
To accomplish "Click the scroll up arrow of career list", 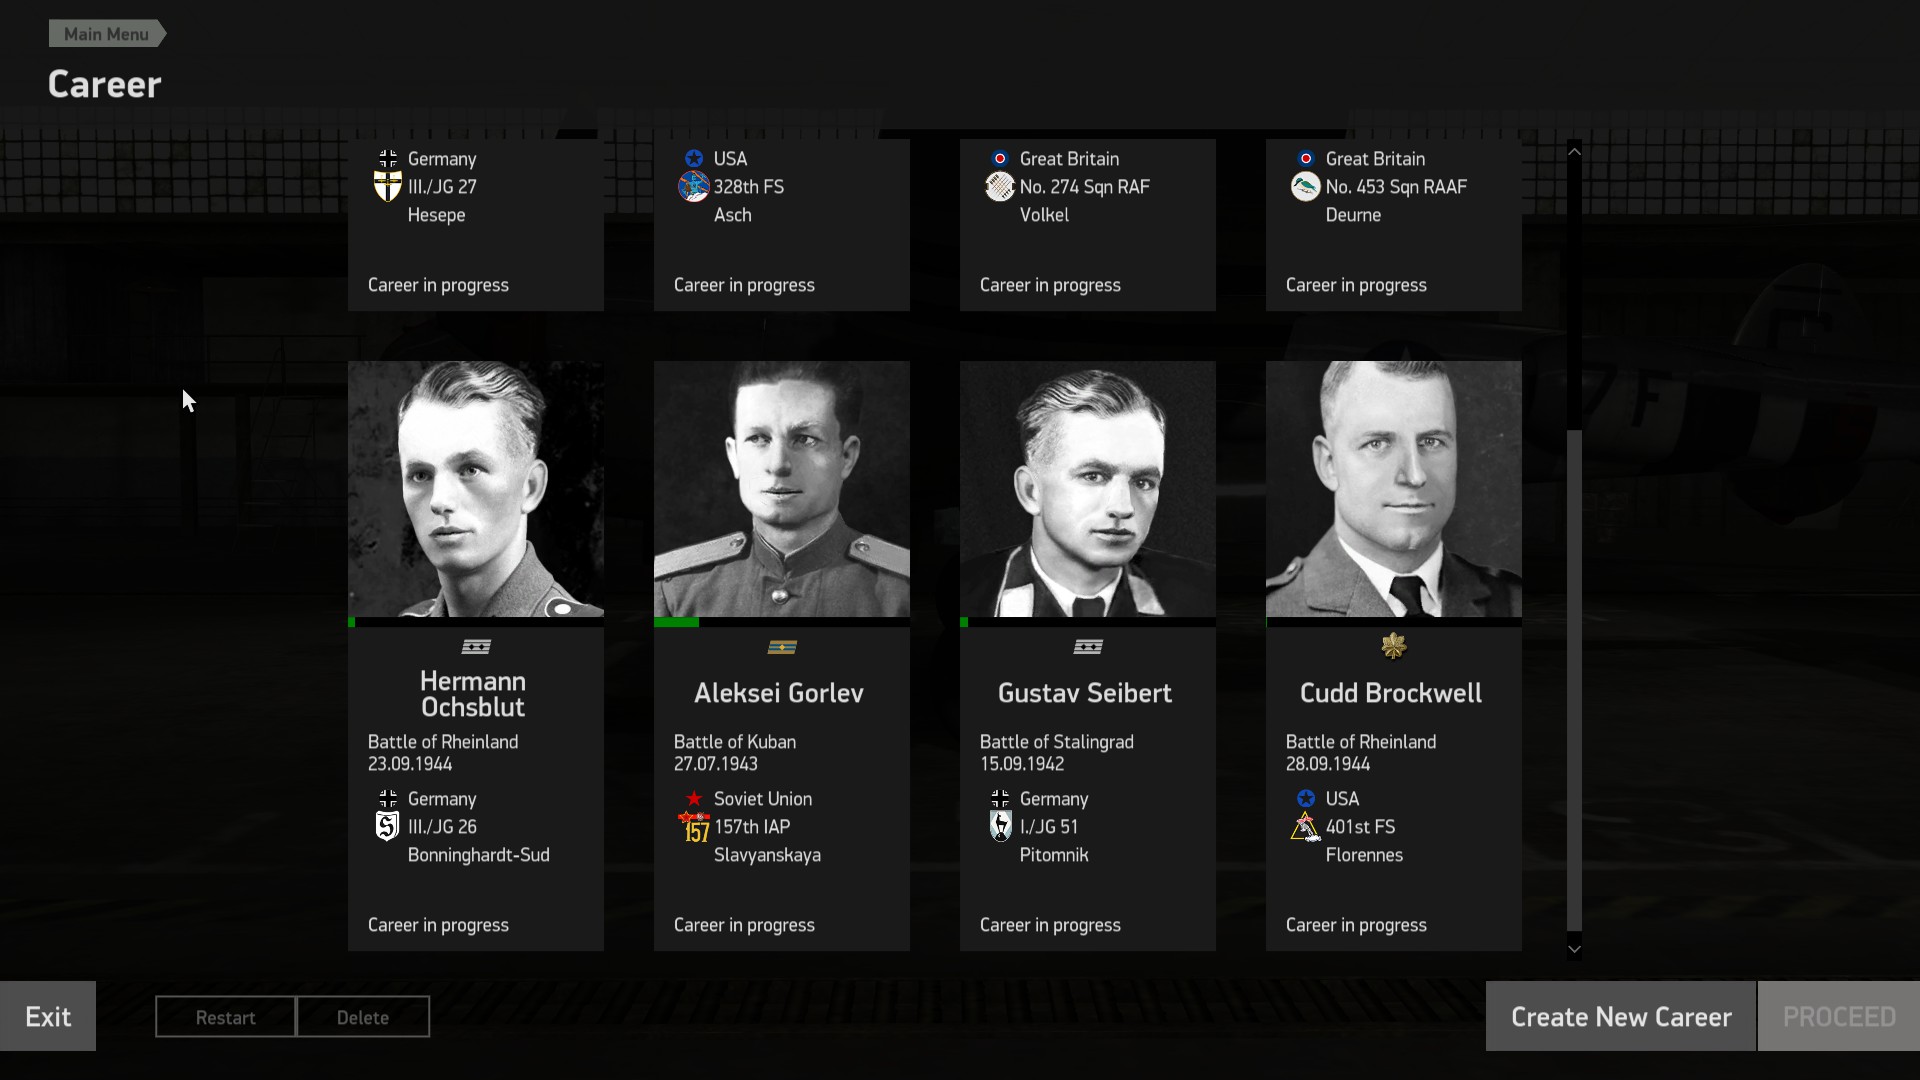I will coord(1575,152).
